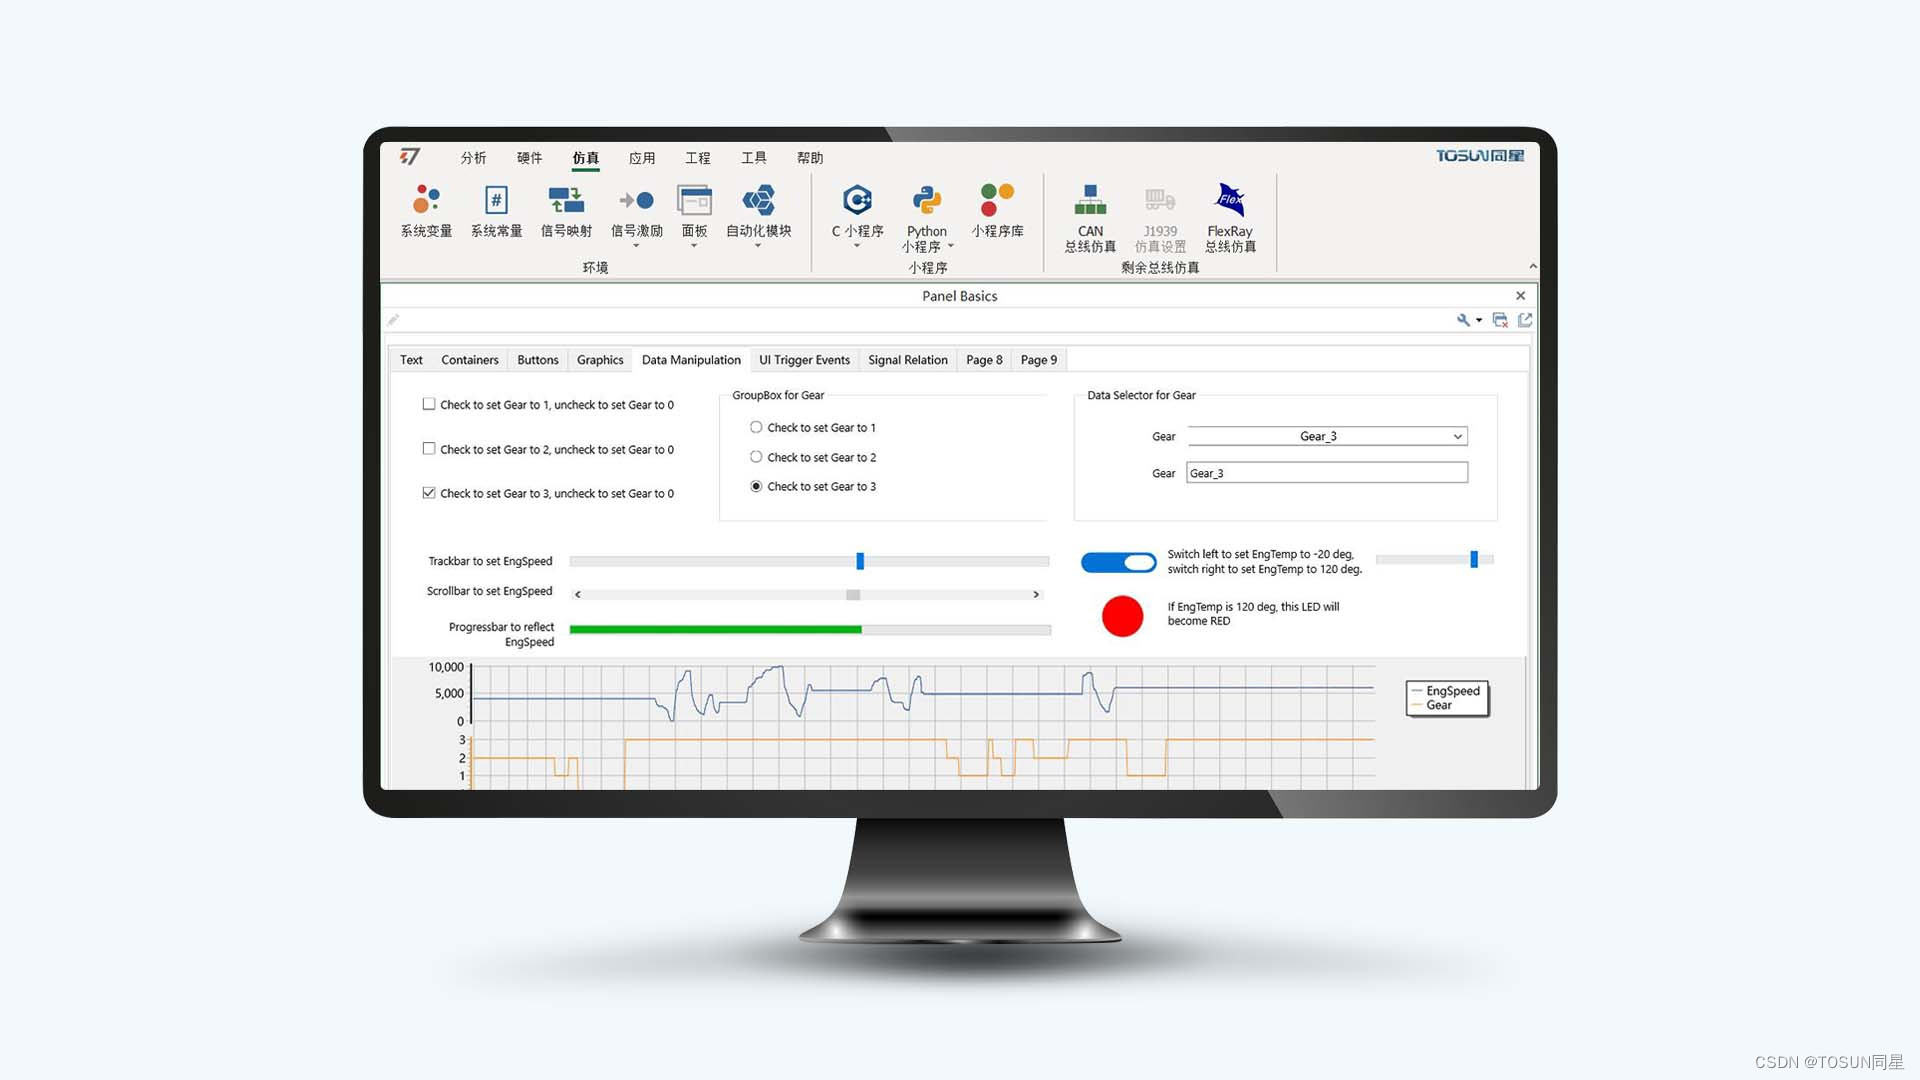Switch to the Text tab
The width and height of the screenshot is (1920, 1080).
point(411,360)
